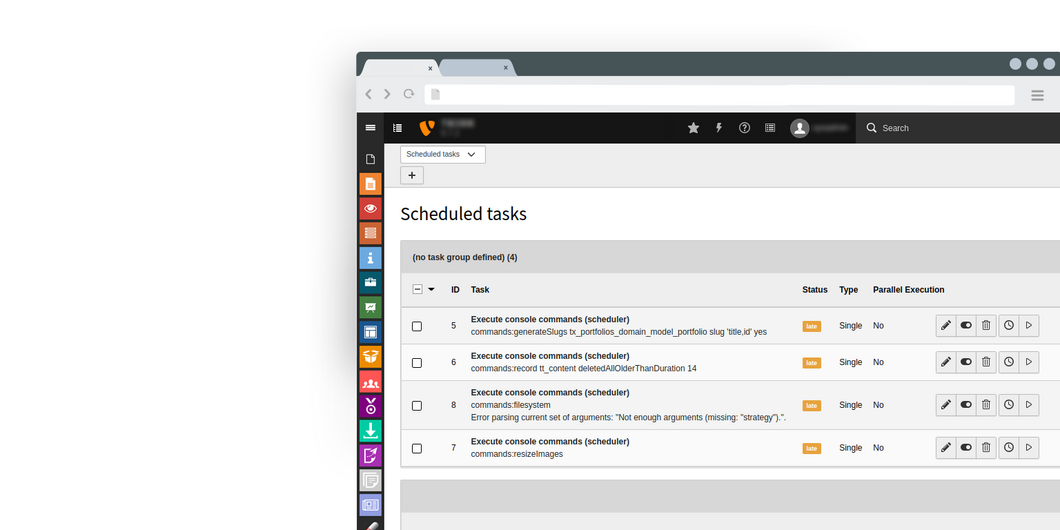Open the red users group module icon
Screen dimensions: 1060x530
370,381
